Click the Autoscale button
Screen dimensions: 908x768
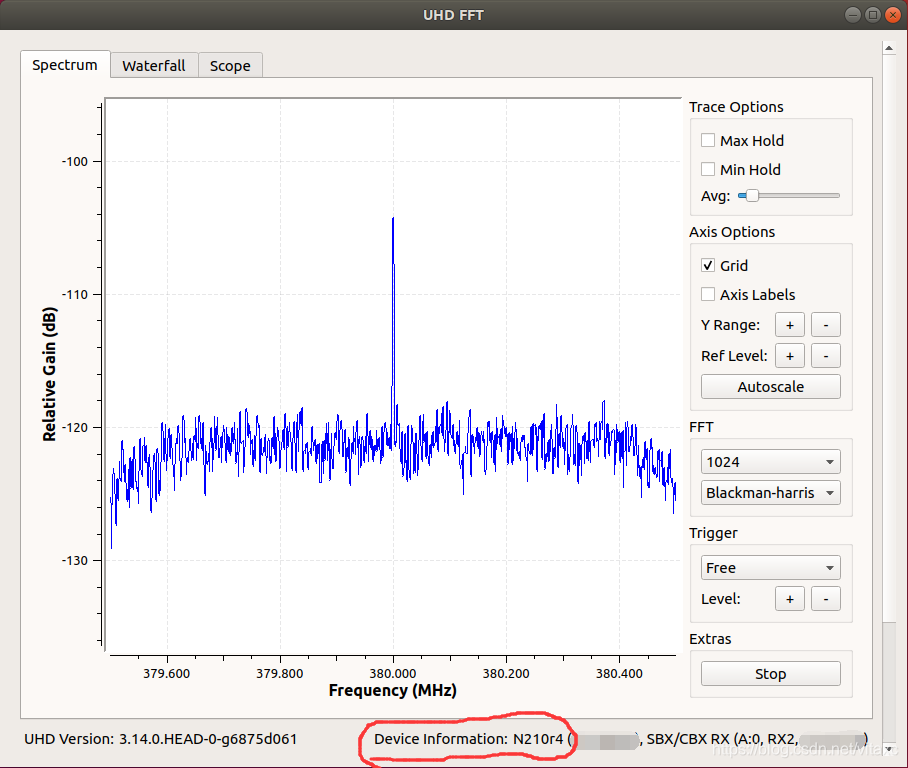(x=771, y=386)
